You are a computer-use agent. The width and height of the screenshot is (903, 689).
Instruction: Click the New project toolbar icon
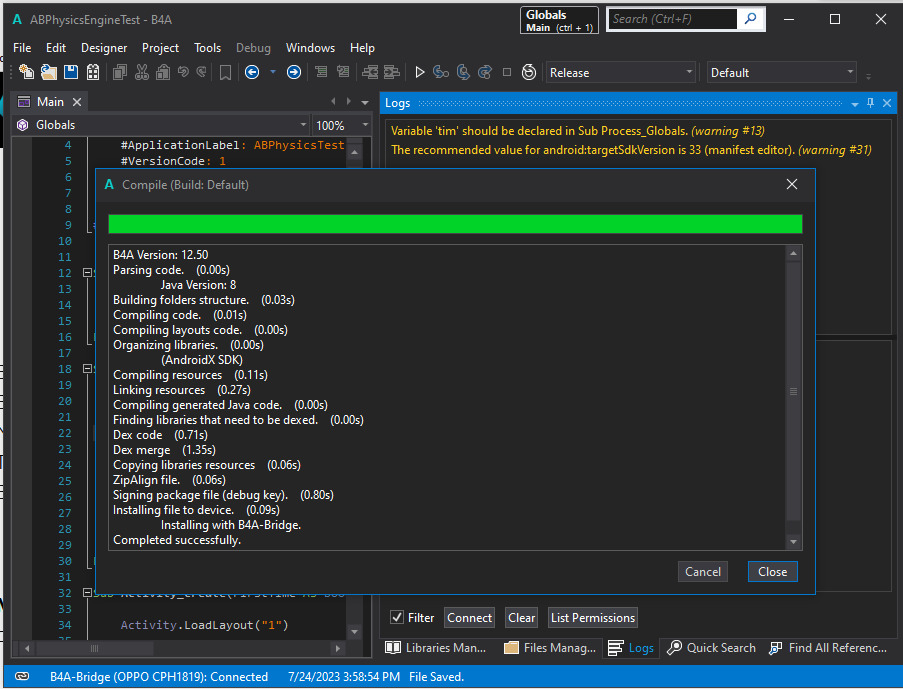pos(26,72)
